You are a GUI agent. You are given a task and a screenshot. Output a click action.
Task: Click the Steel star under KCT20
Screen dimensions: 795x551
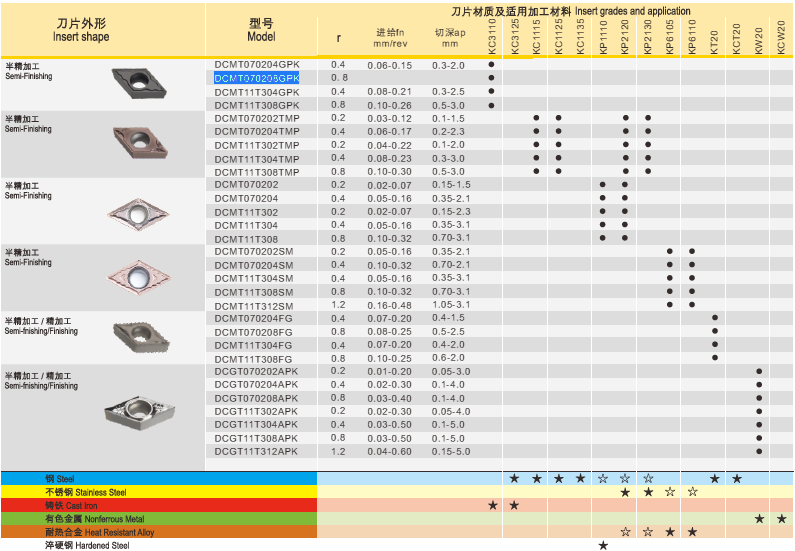(737, 479)
